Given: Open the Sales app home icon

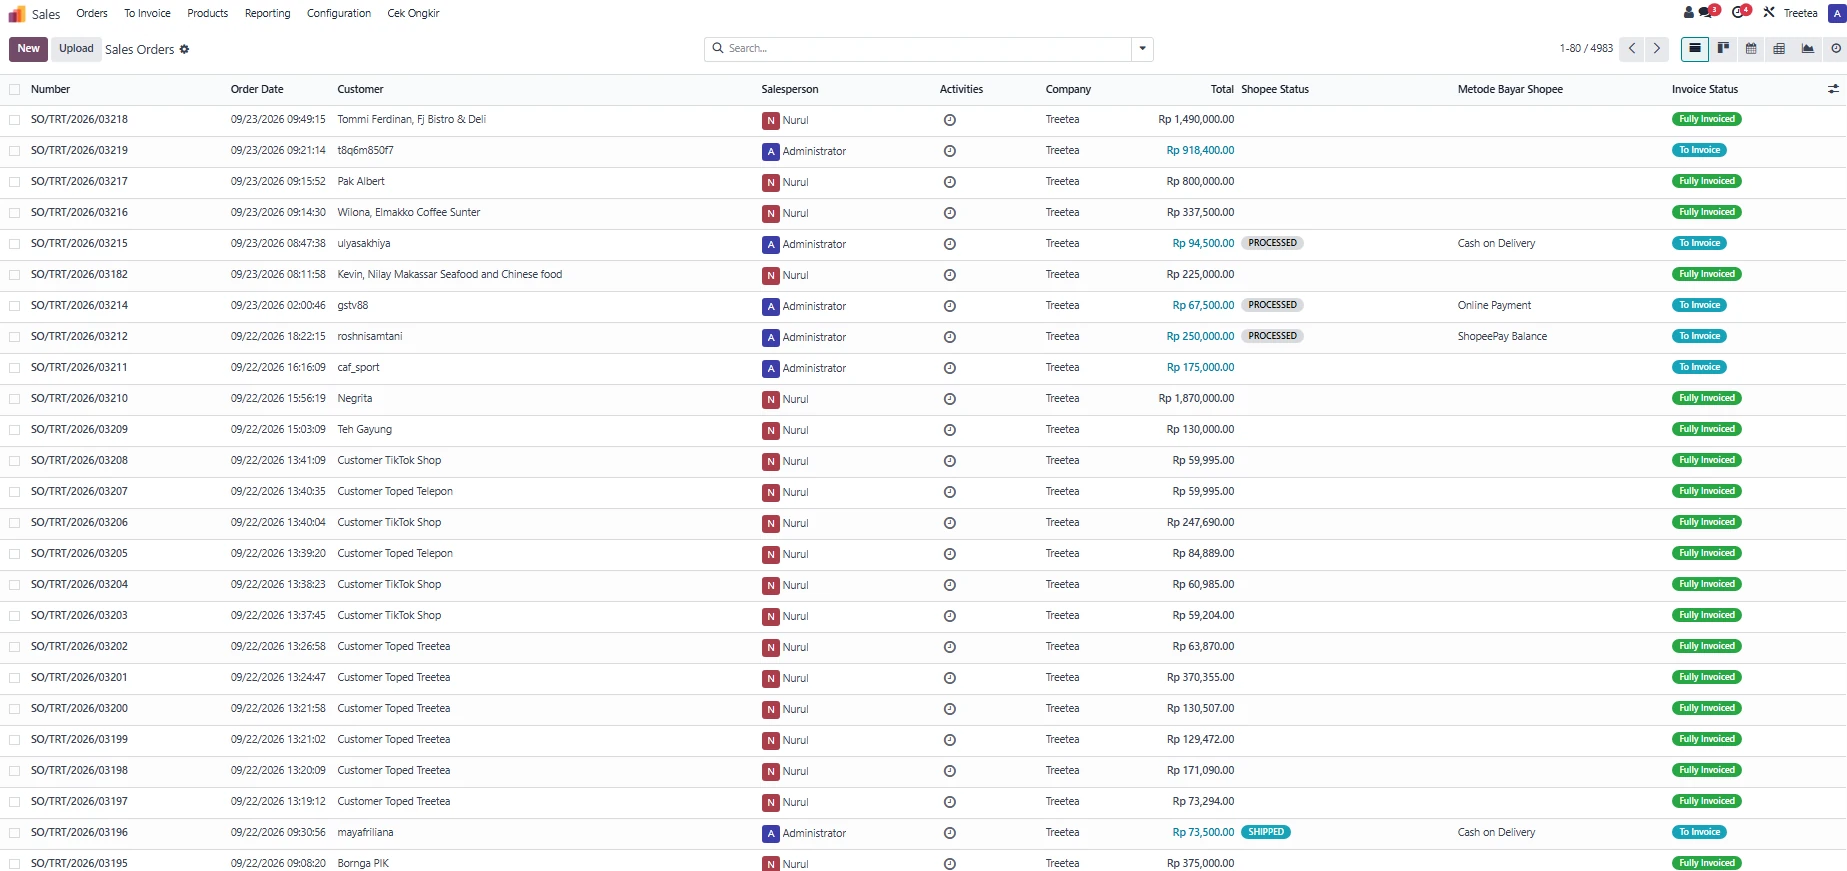Looking at the screenshot, I should click(17, 14).
